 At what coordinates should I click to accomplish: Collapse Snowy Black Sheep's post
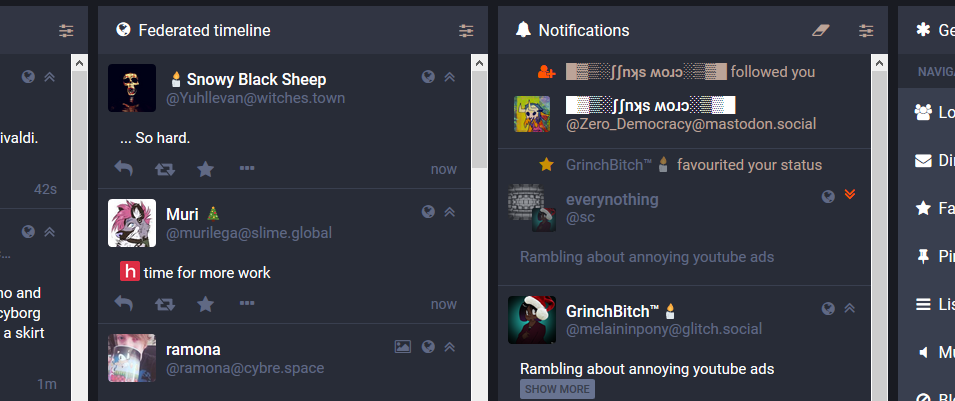pos(449,77)
